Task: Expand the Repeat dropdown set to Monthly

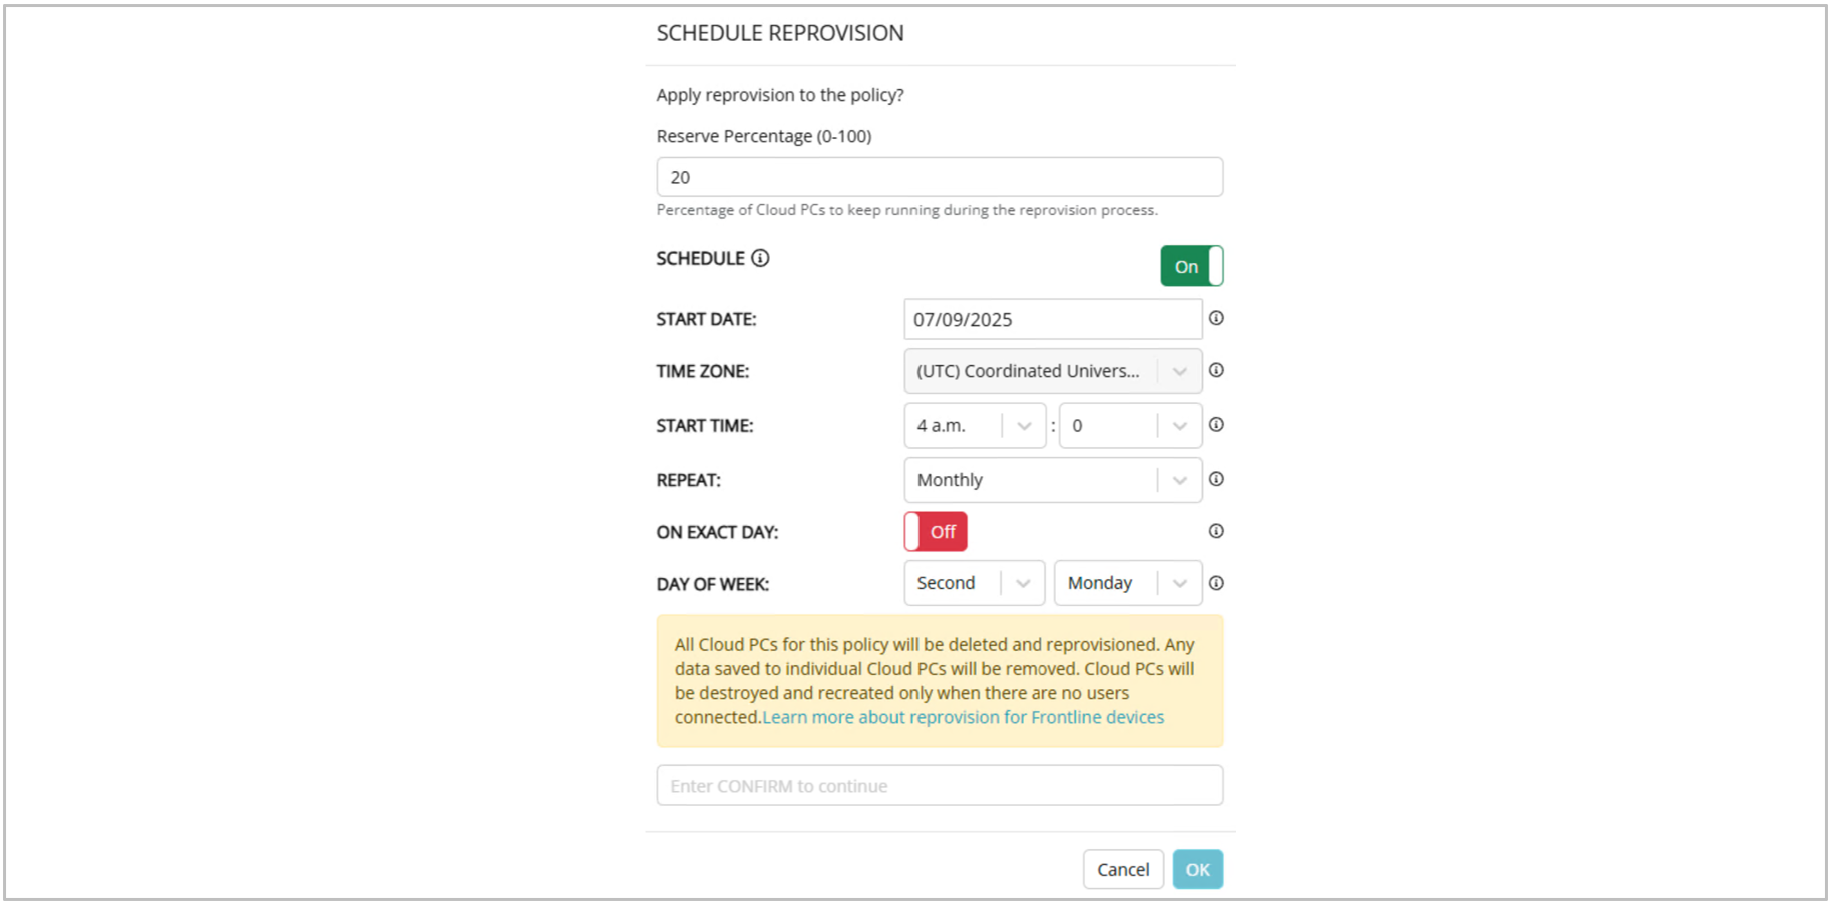Action: (x=1052, y=480)
